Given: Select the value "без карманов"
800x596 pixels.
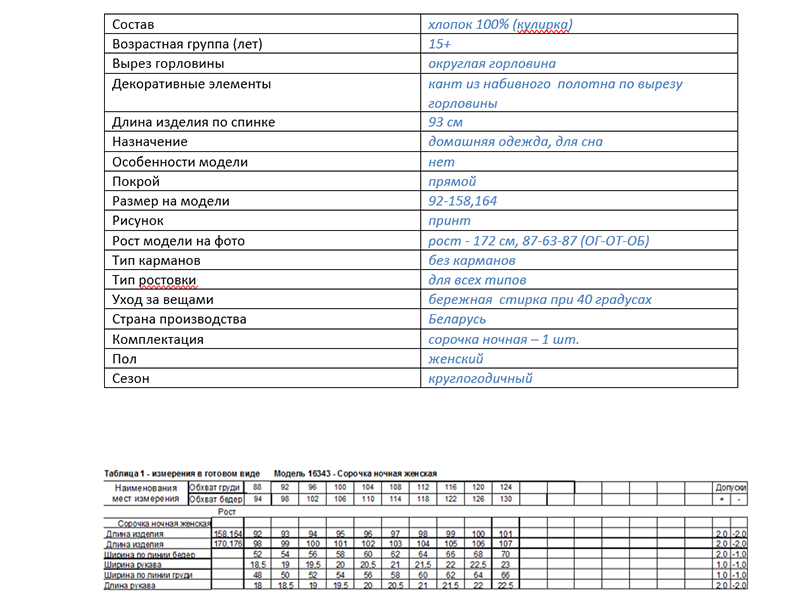Looking at the screenshot, I should coord(471,260).
